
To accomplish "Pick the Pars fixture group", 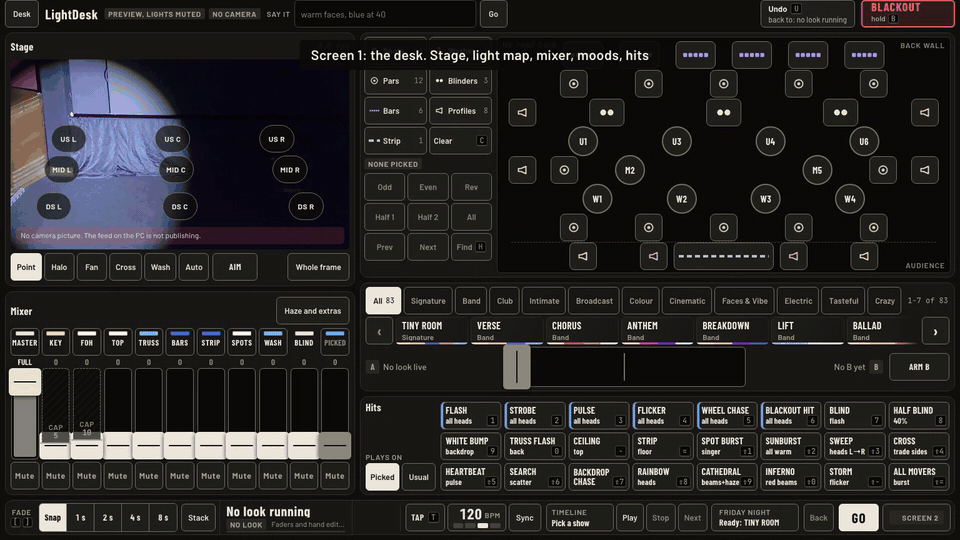I will (x=396, y=81).
